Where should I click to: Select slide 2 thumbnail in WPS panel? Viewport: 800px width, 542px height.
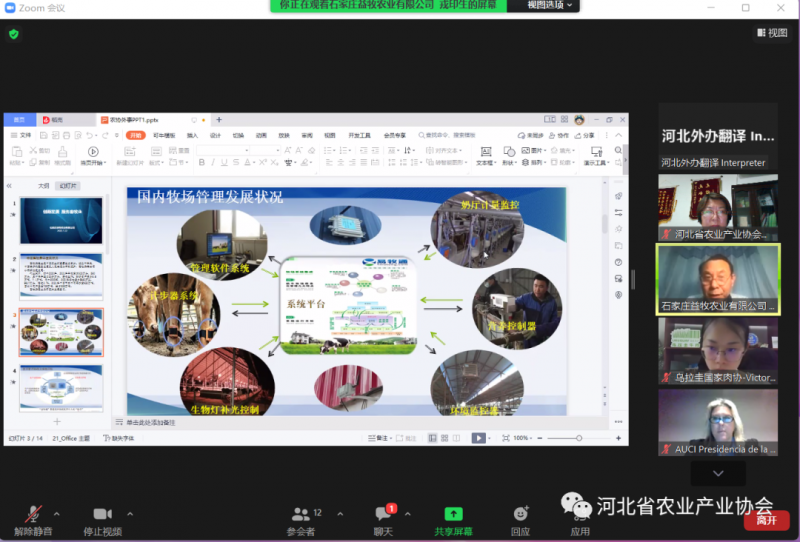(x=61, y=276)
